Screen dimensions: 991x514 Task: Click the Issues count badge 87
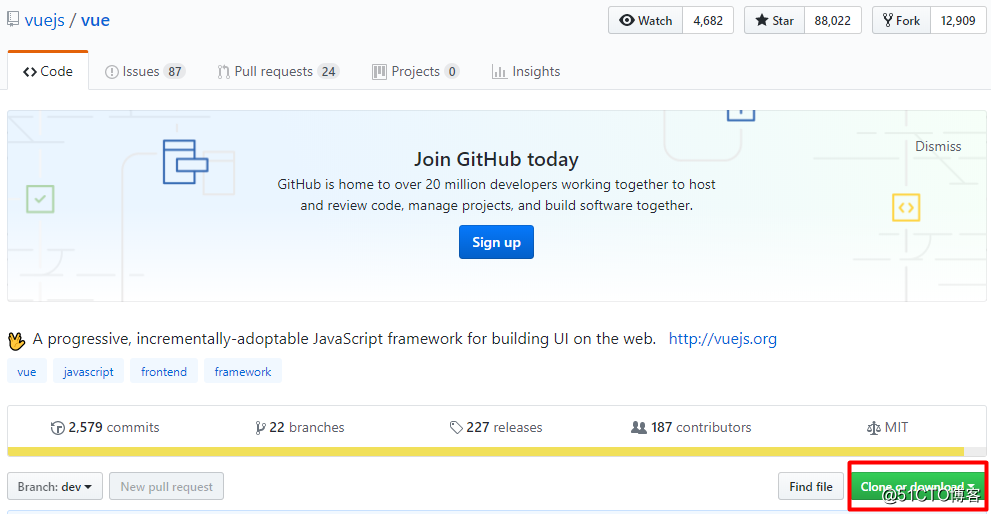[174, 71]
